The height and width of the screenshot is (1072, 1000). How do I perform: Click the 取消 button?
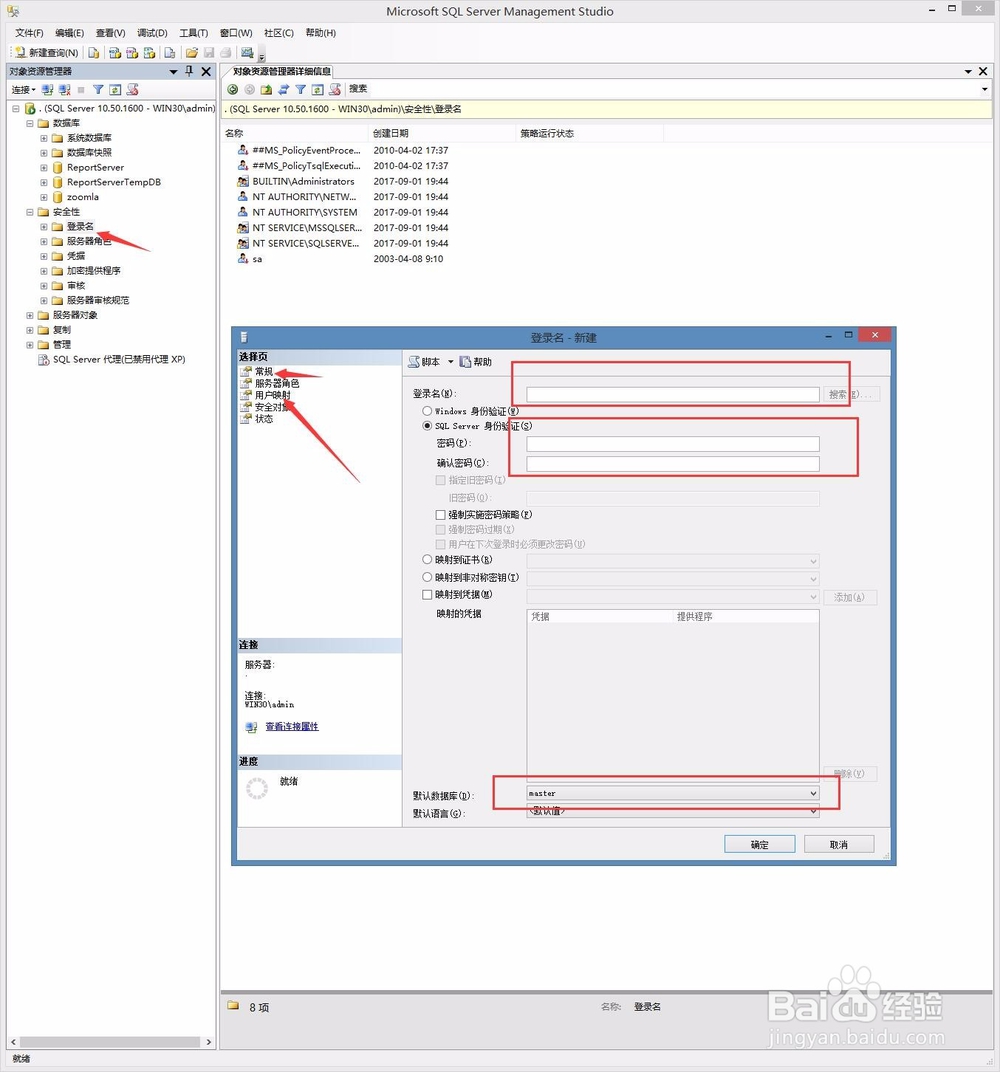[839, 844]
